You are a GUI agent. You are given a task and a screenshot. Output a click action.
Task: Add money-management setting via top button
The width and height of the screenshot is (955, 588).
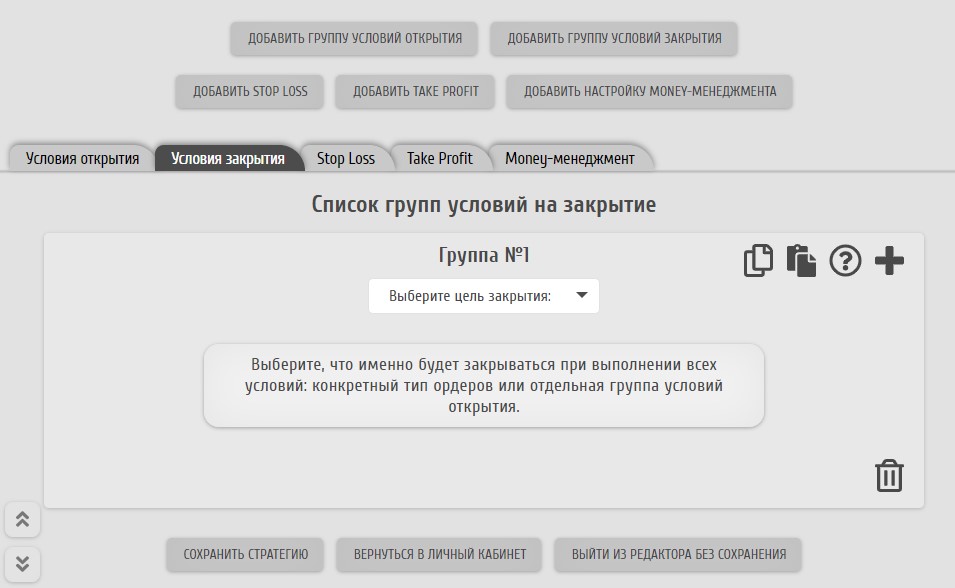point(649,91)
